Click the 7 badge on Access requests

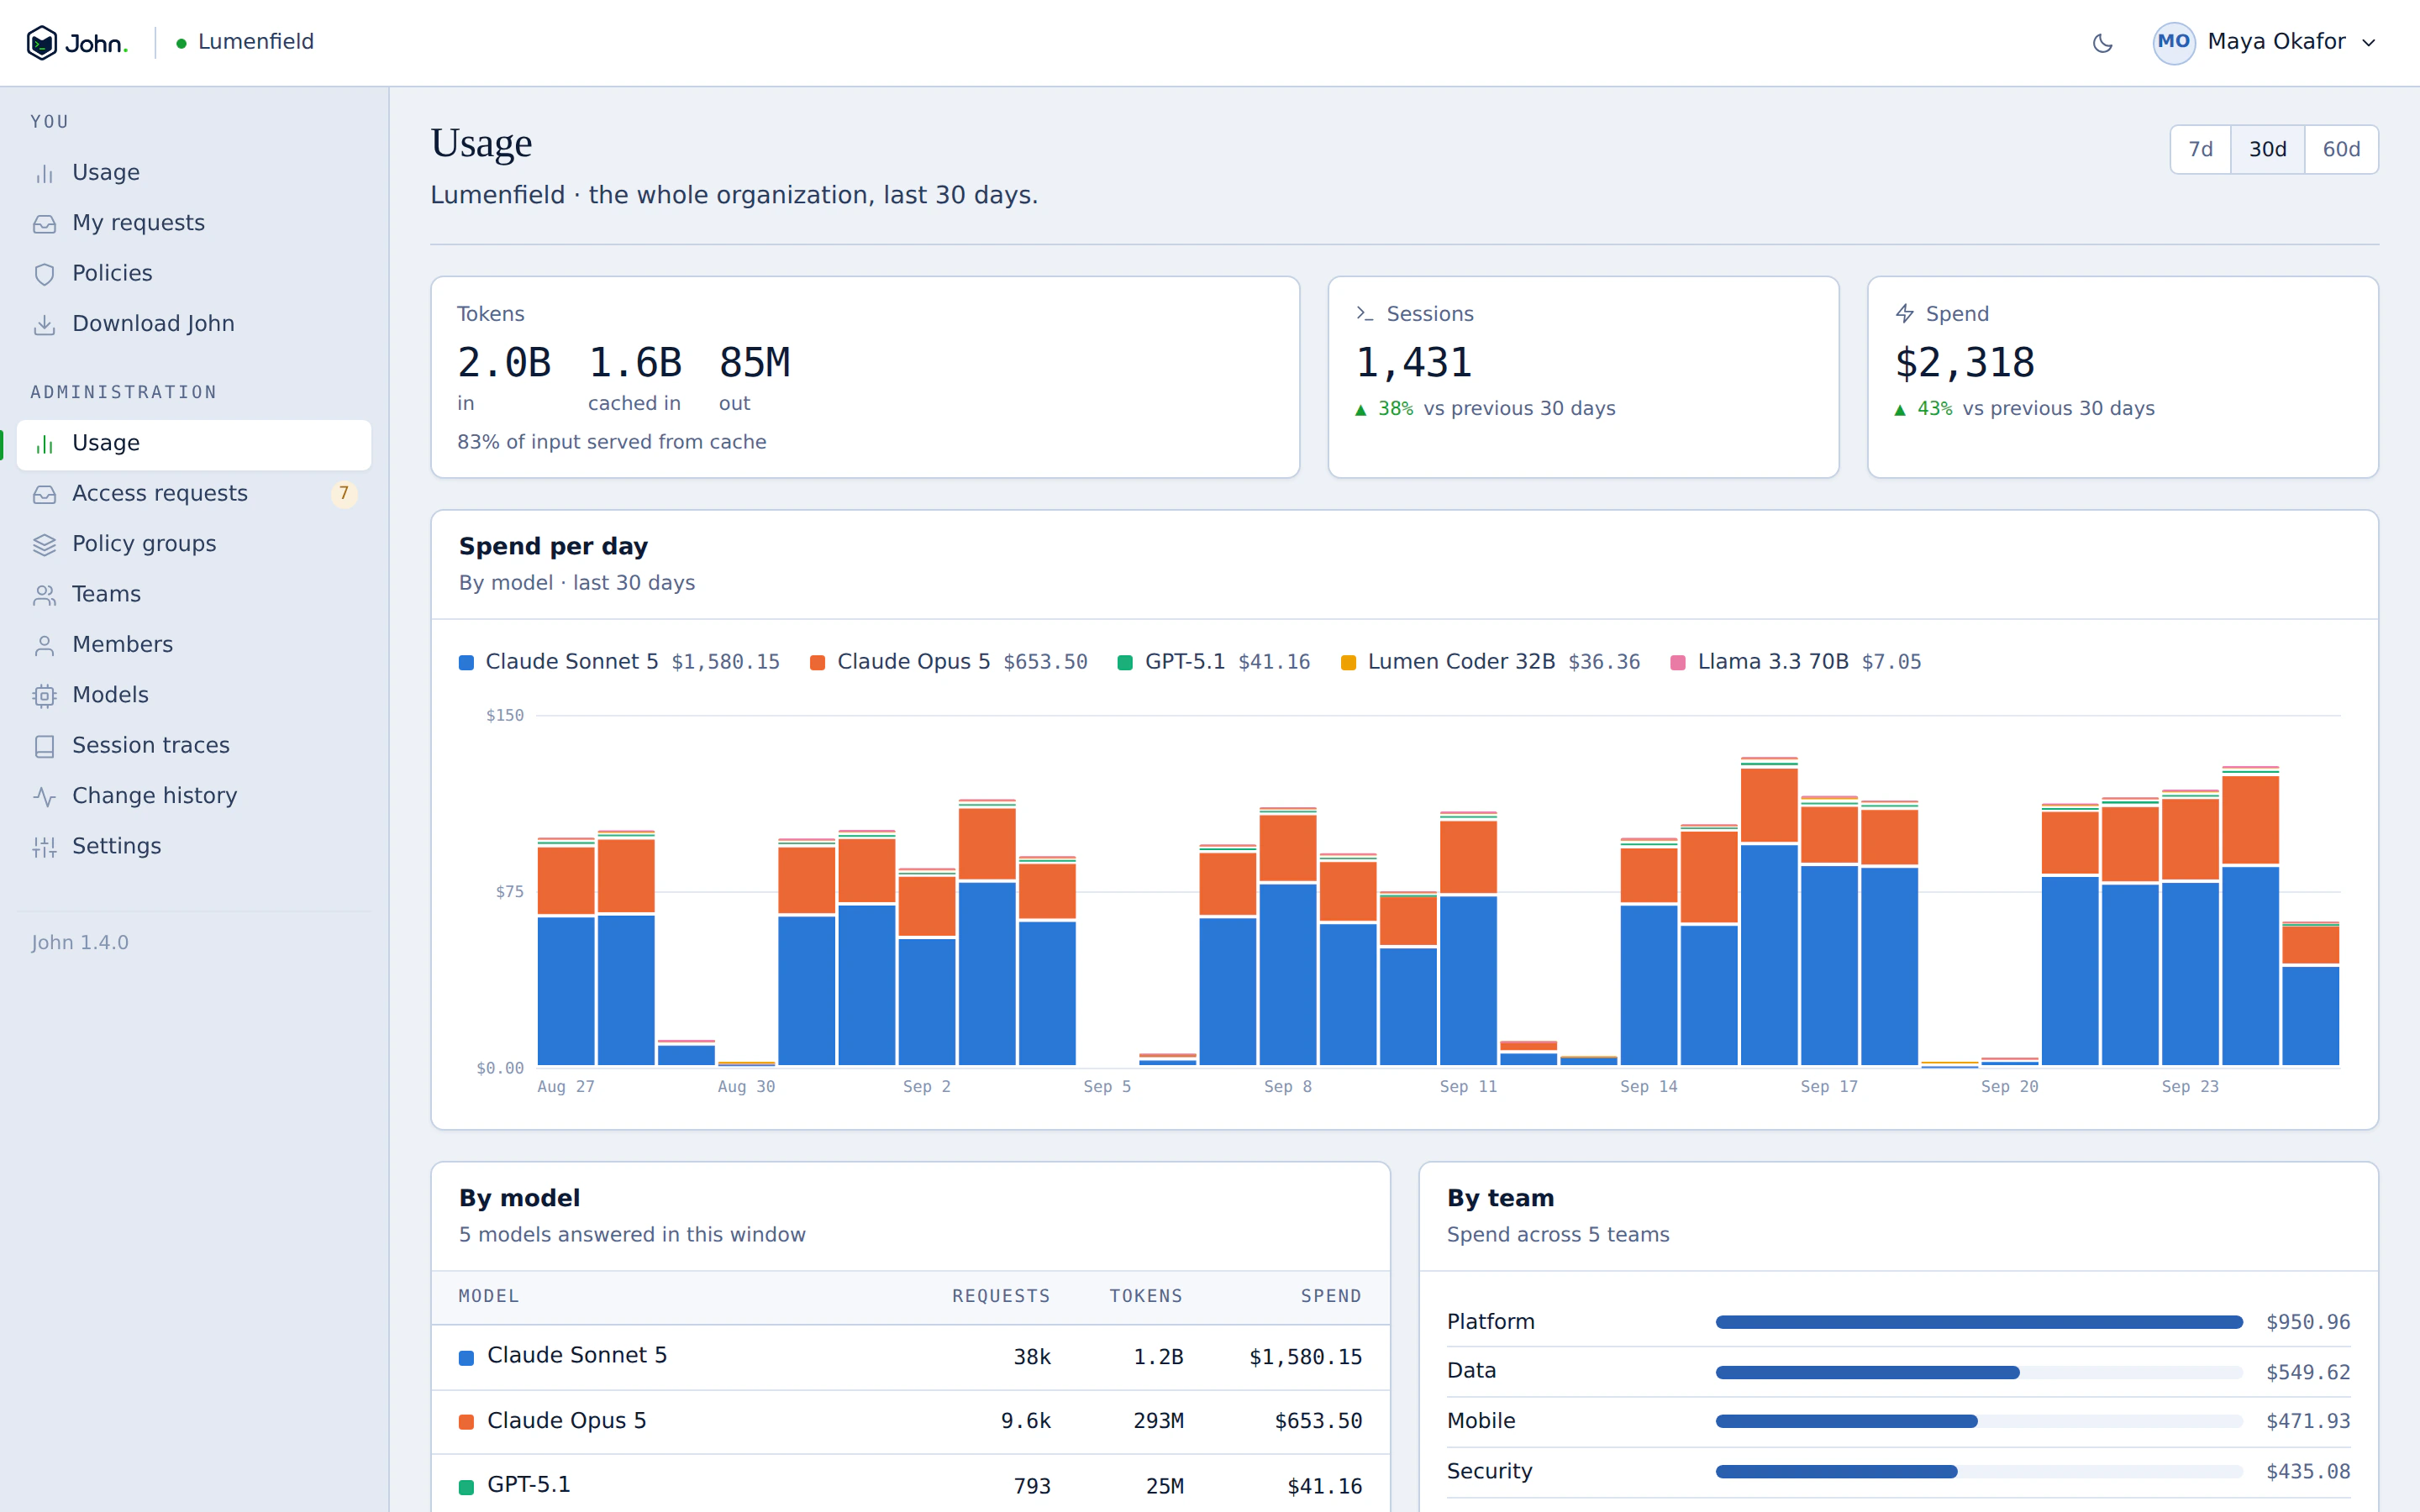[x=344, y=494]
